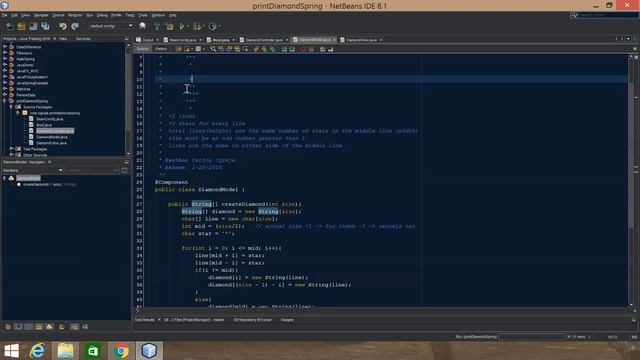Image resolution: width=640 pixels, height=360 pixels.
Task: Open the Members dropdown in Navigator
Action: [33, 170]
